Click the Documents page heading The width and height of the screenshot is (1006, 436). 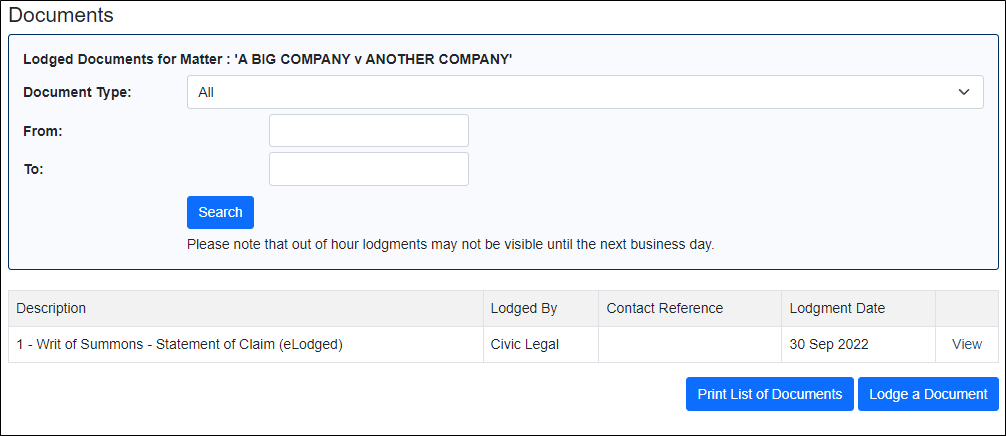point(61,15)
